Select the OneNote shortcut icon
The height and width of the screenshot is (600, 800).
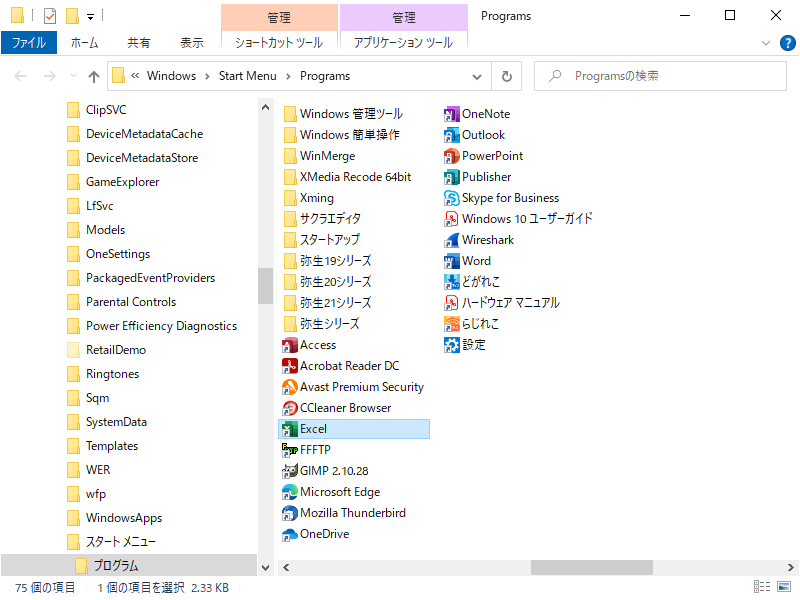click(x=452, y=114)
